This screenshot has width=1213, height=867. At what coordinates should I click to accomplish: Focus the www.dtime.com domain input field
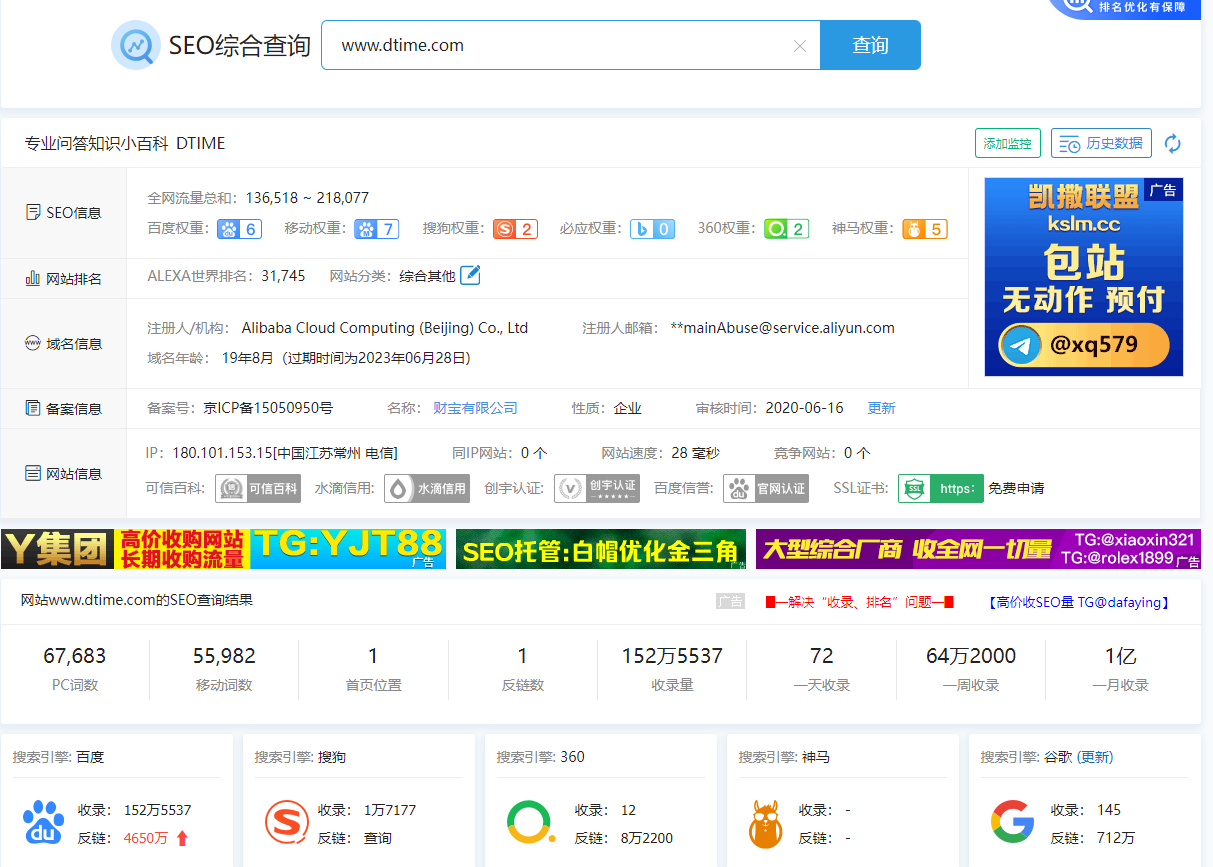(x=570, y=45)
